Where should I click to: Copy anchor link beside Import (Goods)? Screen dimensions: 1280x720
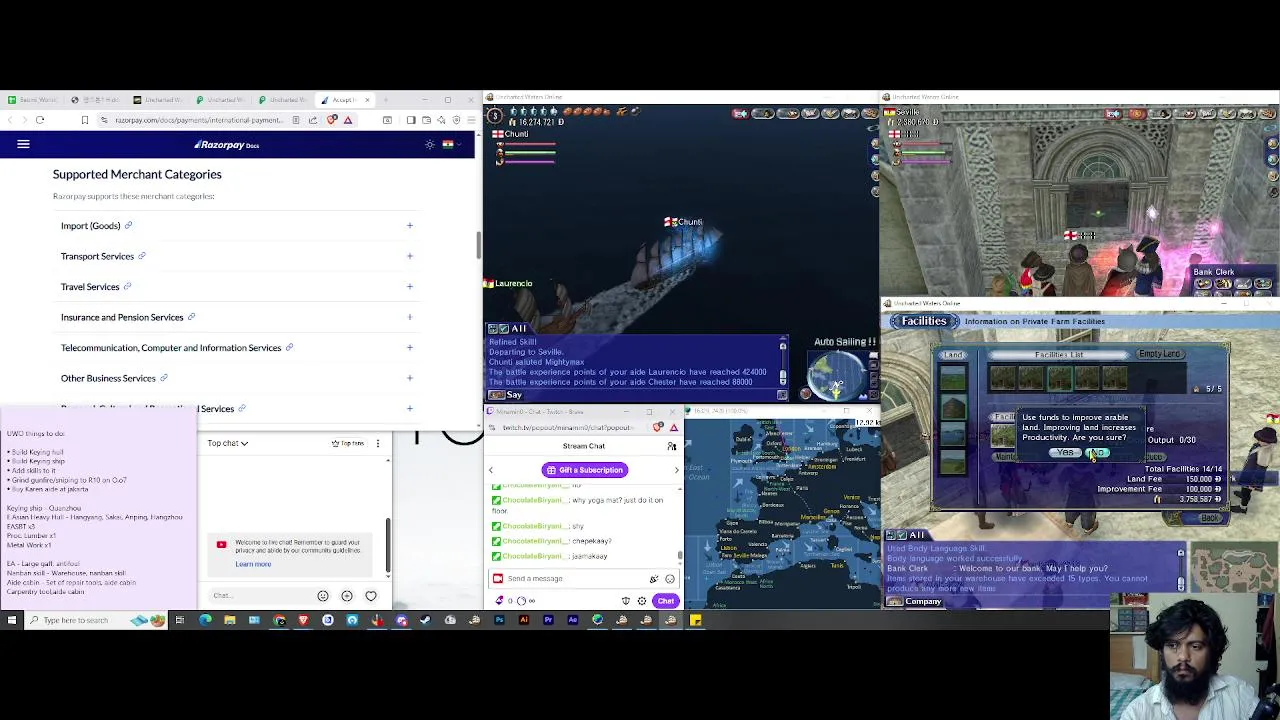(128, 226)
